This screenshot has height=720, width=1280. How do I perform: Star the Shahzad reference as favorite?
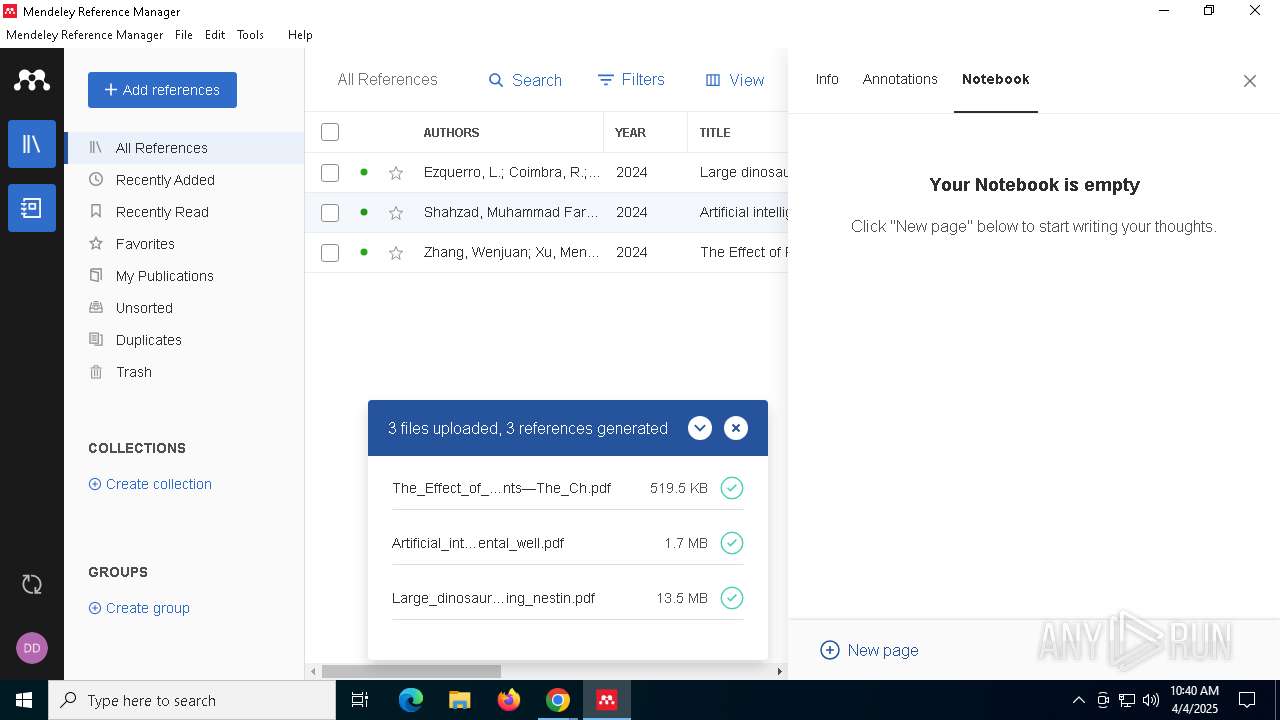[x=396, y=212]
